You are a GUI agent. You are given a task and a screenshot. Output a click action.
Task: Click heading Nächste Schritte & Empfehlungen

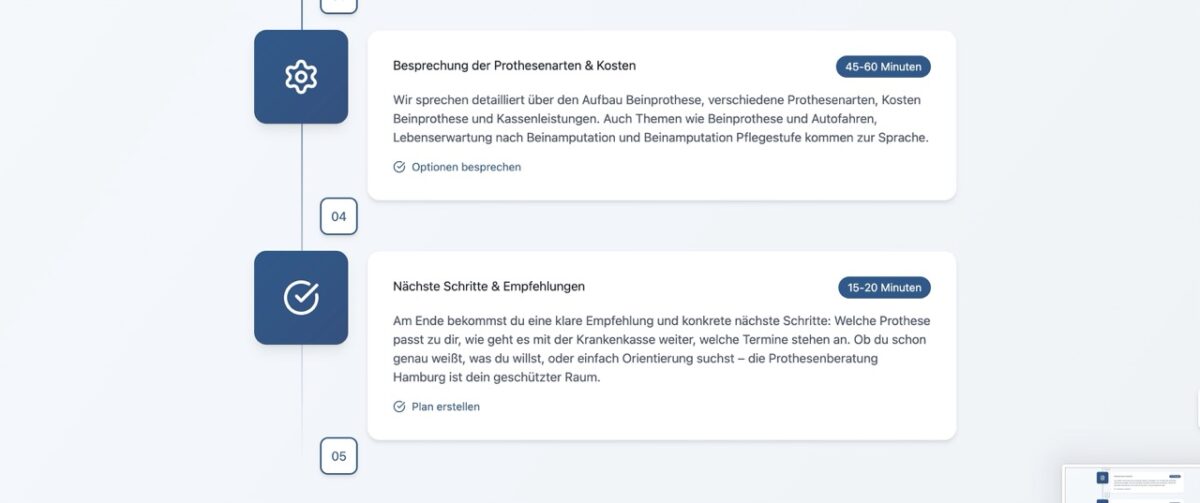click(x=489, y=287)
